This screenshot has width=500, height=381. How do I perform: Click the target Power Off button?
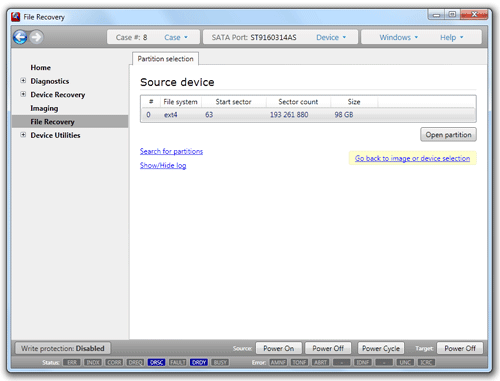(x=460, y=348)
